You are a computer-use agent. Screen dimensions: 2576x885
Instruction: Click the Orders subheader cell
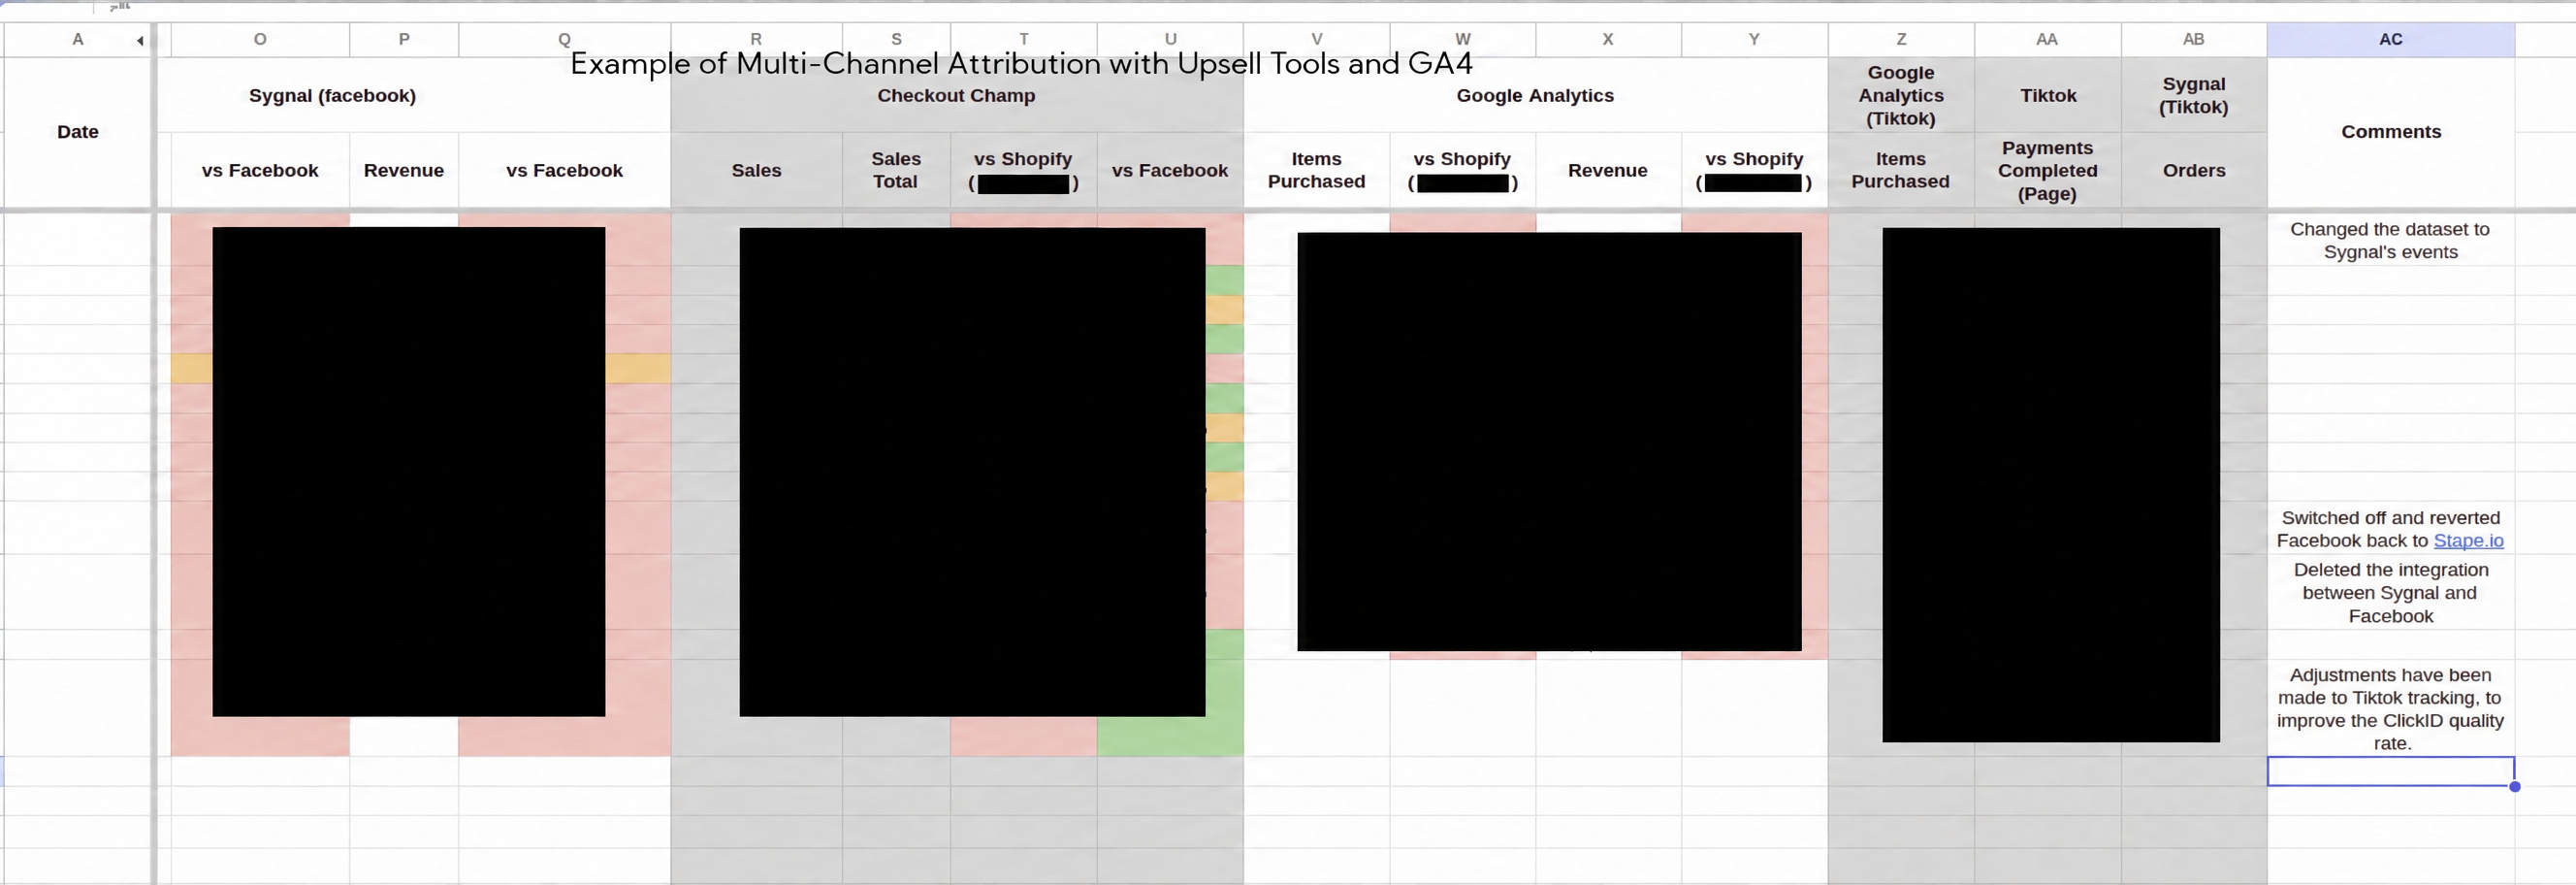click(x=2193, y=170)
